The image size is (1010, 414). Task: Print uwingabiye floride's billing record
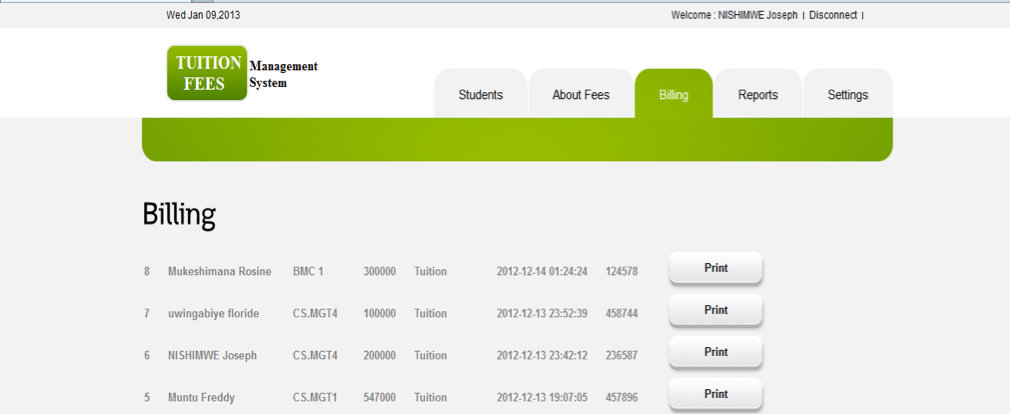tap(716, 310)
